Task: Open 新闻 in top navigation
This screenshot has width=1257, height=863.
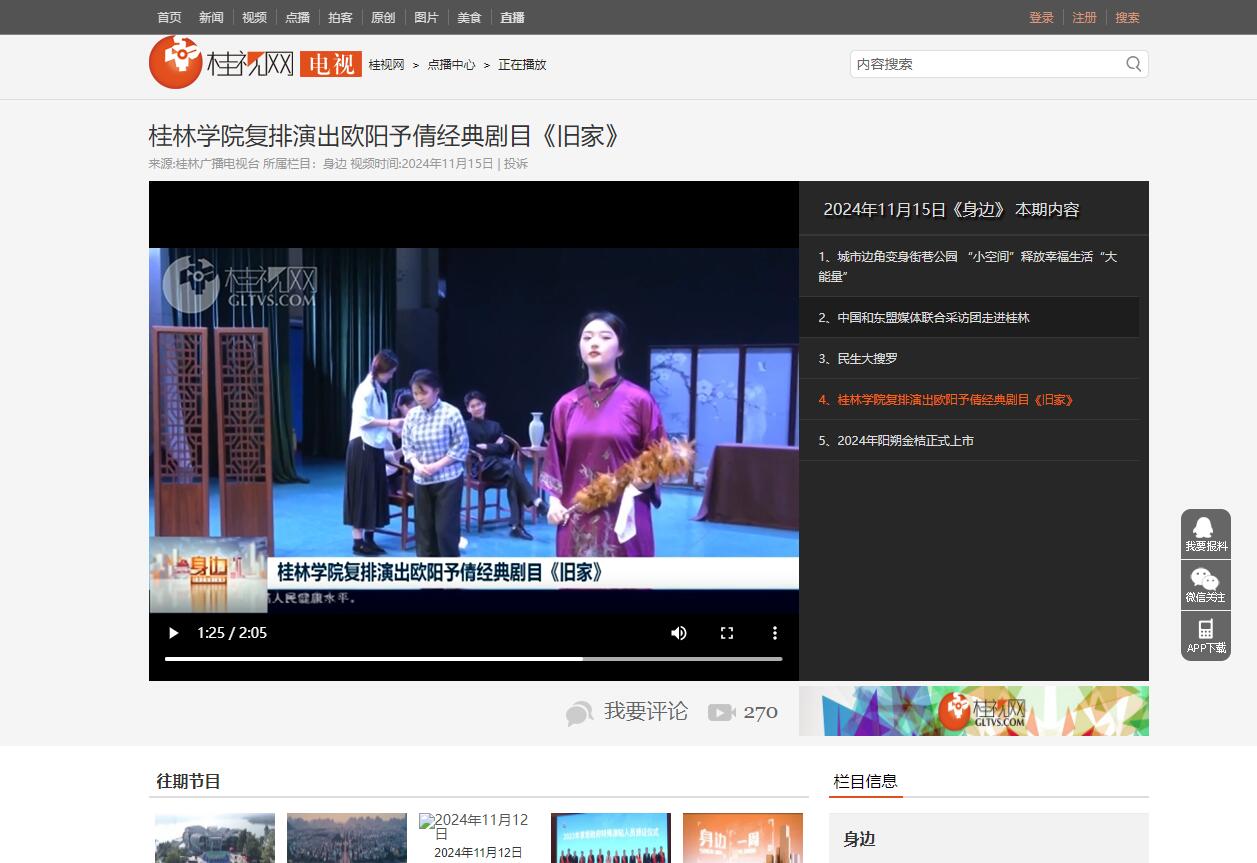Action: (211, 17)
